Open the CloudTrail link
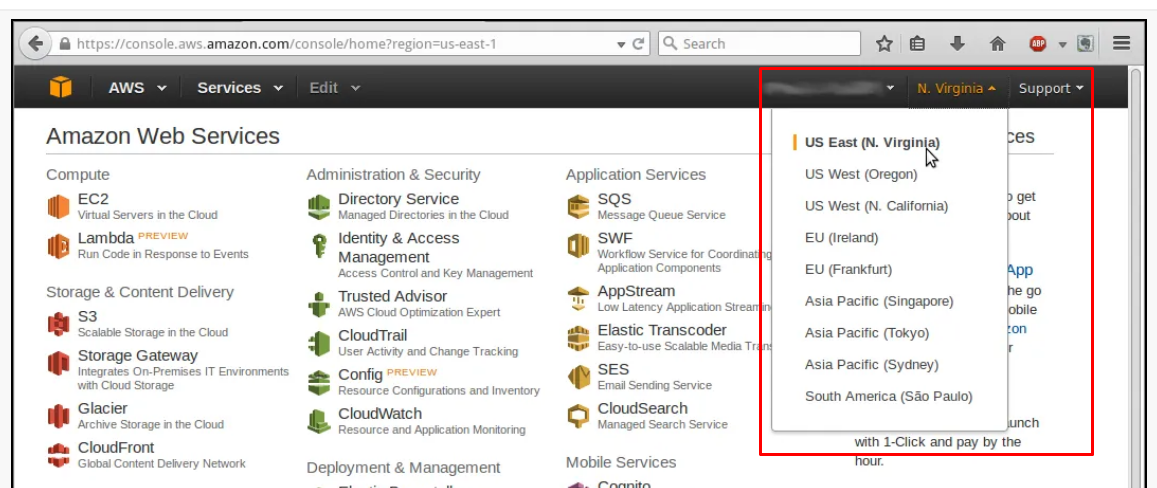The width and height of the screenshot is (1157, 488). [373, 336]
